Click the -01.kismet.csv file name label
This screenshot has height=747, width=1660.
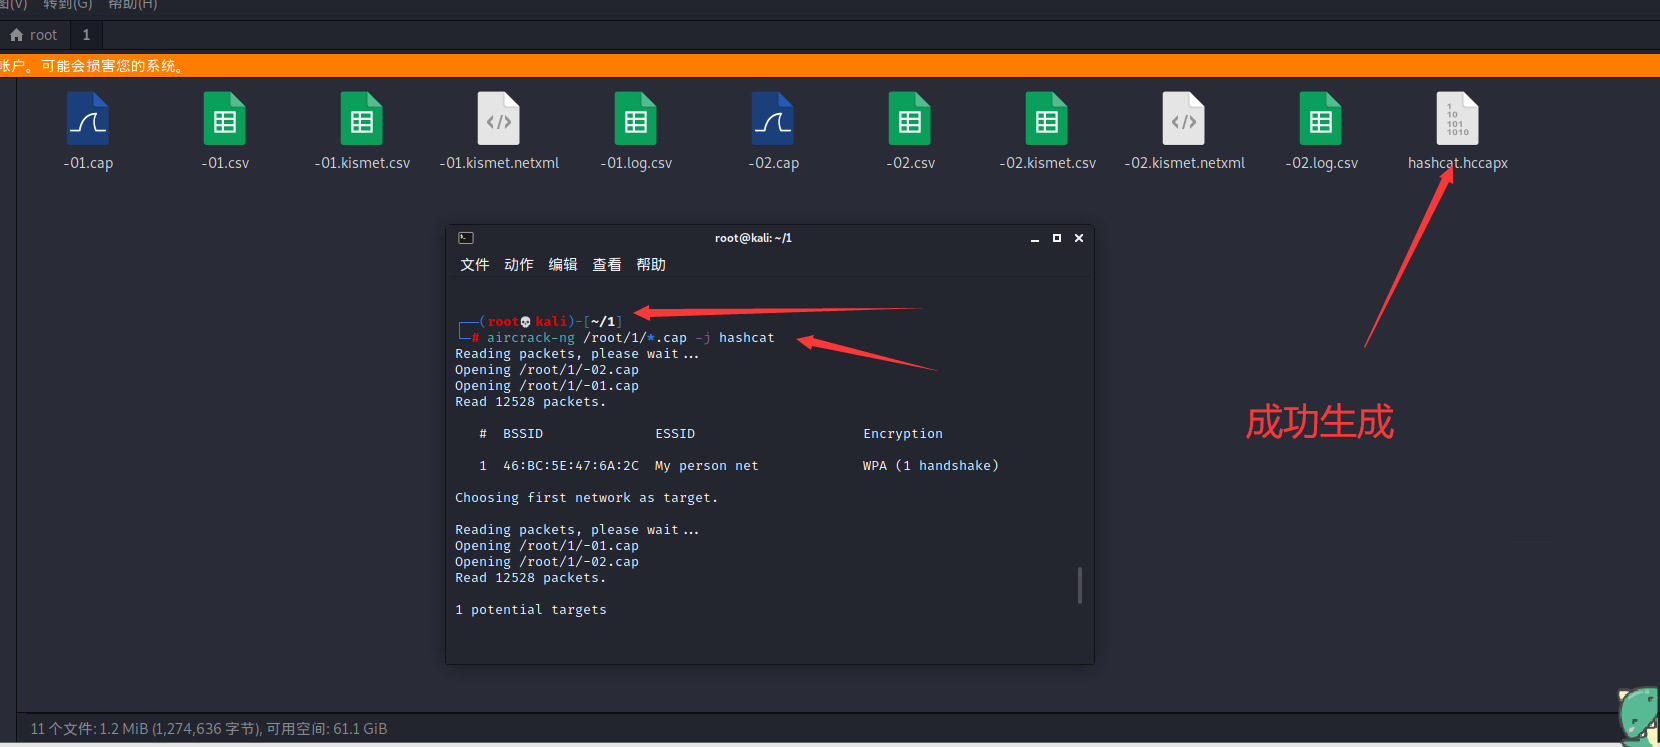coord(362,163)
